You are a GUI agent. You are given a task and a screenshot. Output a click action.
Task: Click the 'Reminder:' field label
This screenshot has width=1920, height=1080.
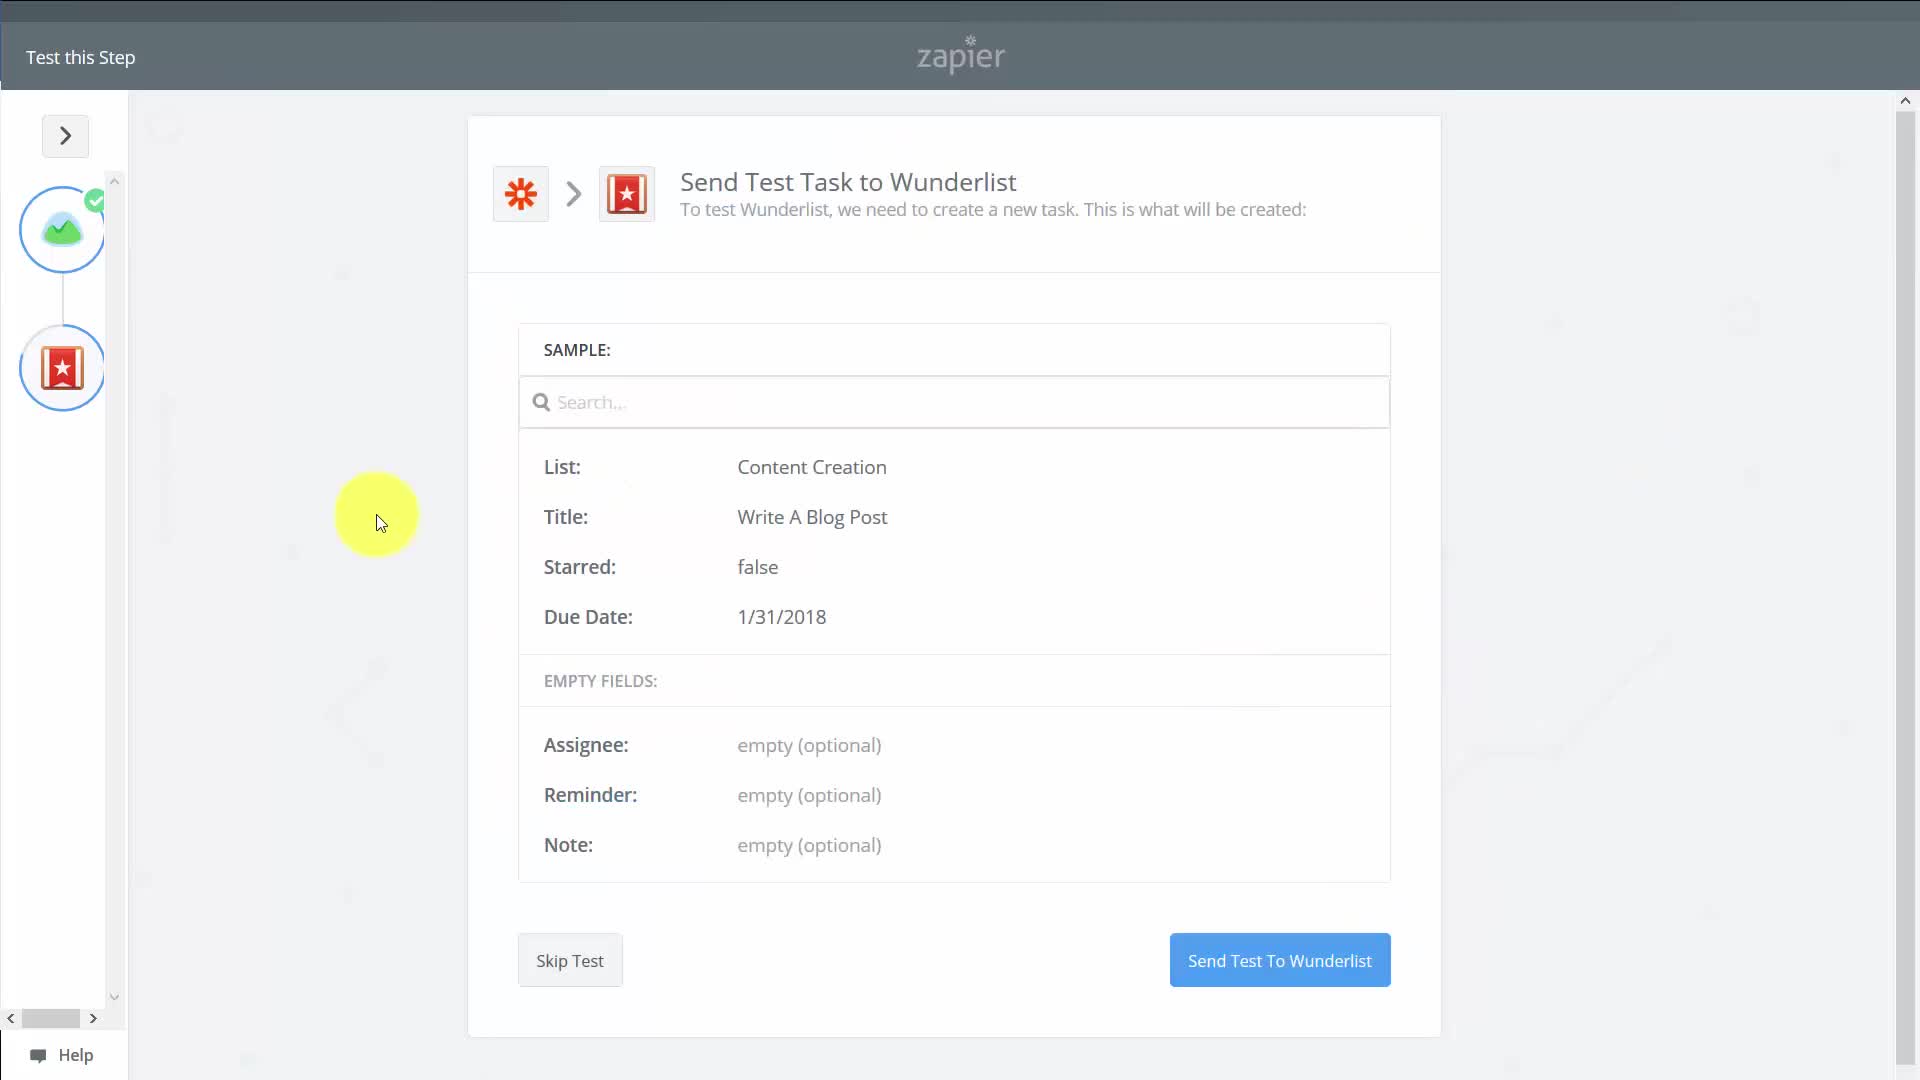(x=590, y=795)
